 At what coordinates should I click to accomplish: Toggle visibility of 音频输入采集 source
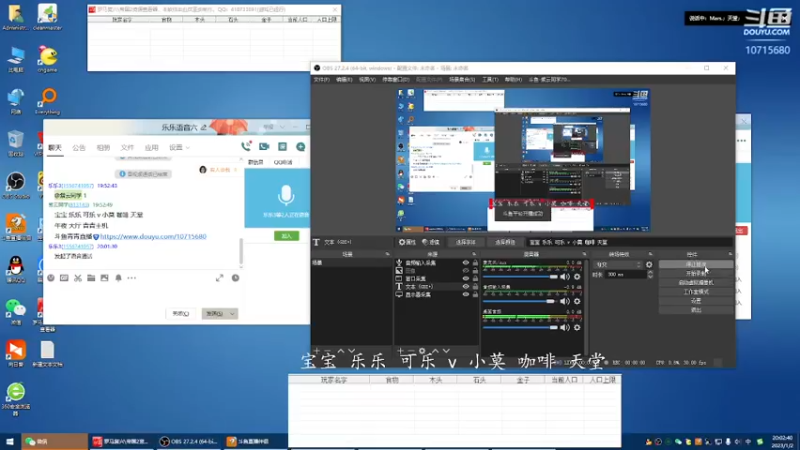[466, 263]
